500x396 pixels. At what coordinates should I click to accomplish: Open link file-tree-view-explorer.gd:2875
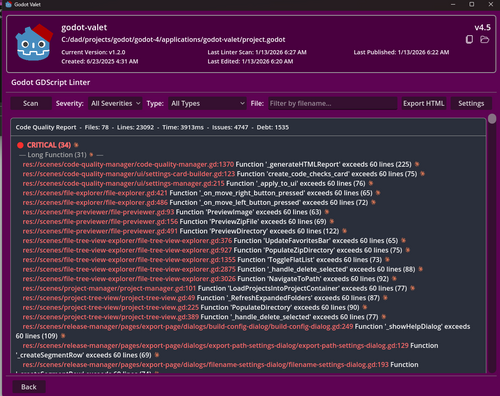[129, 269]
